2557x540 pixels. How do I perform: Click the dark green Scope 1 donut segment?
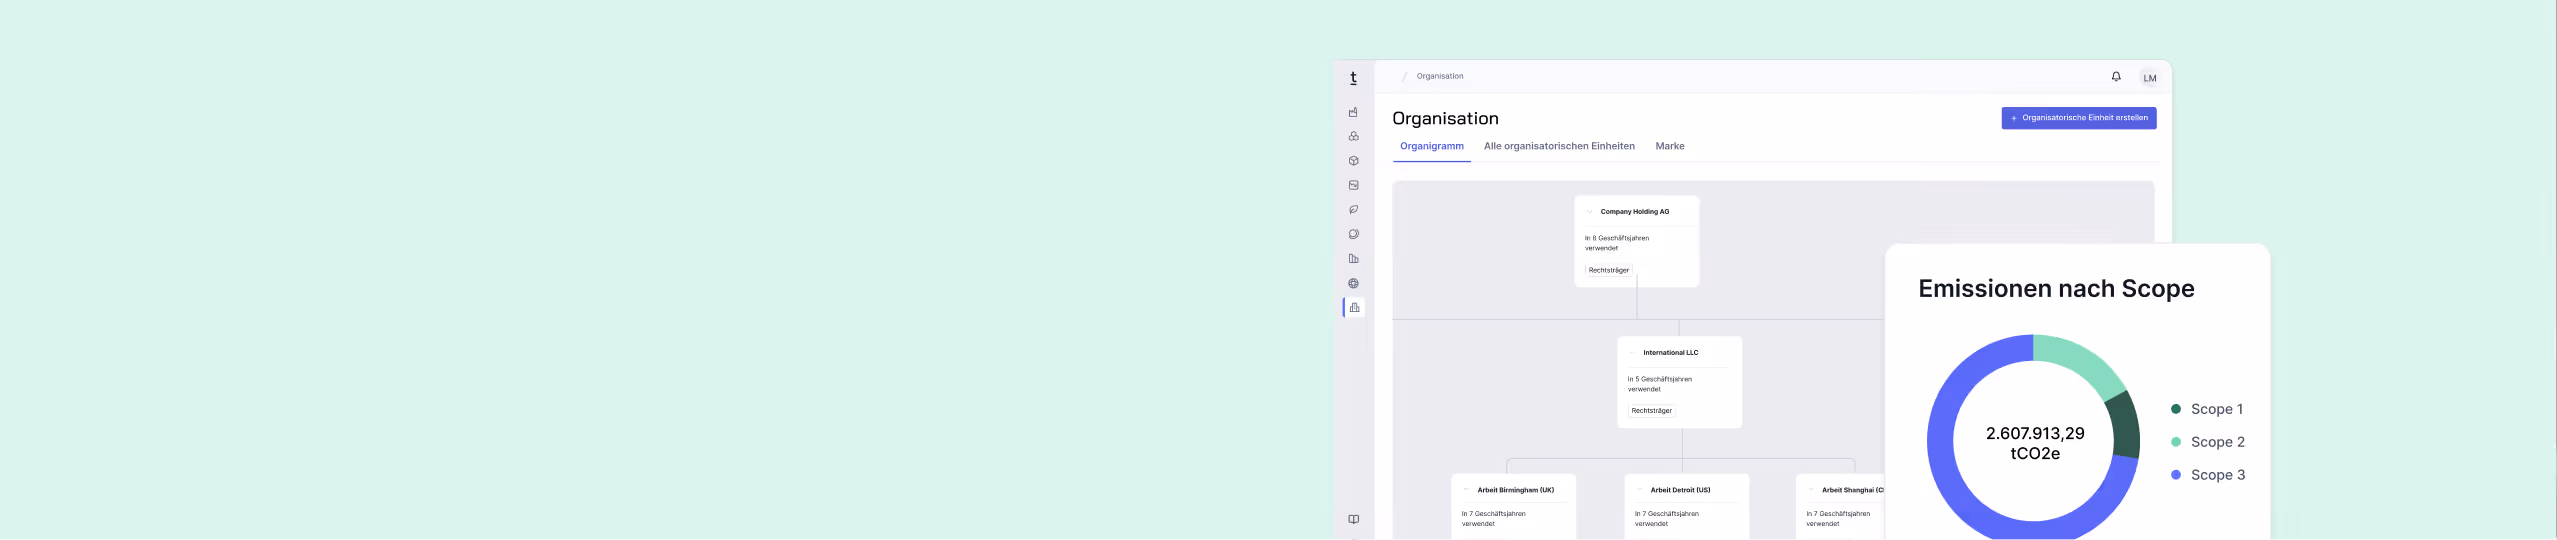click(2124, 424)
